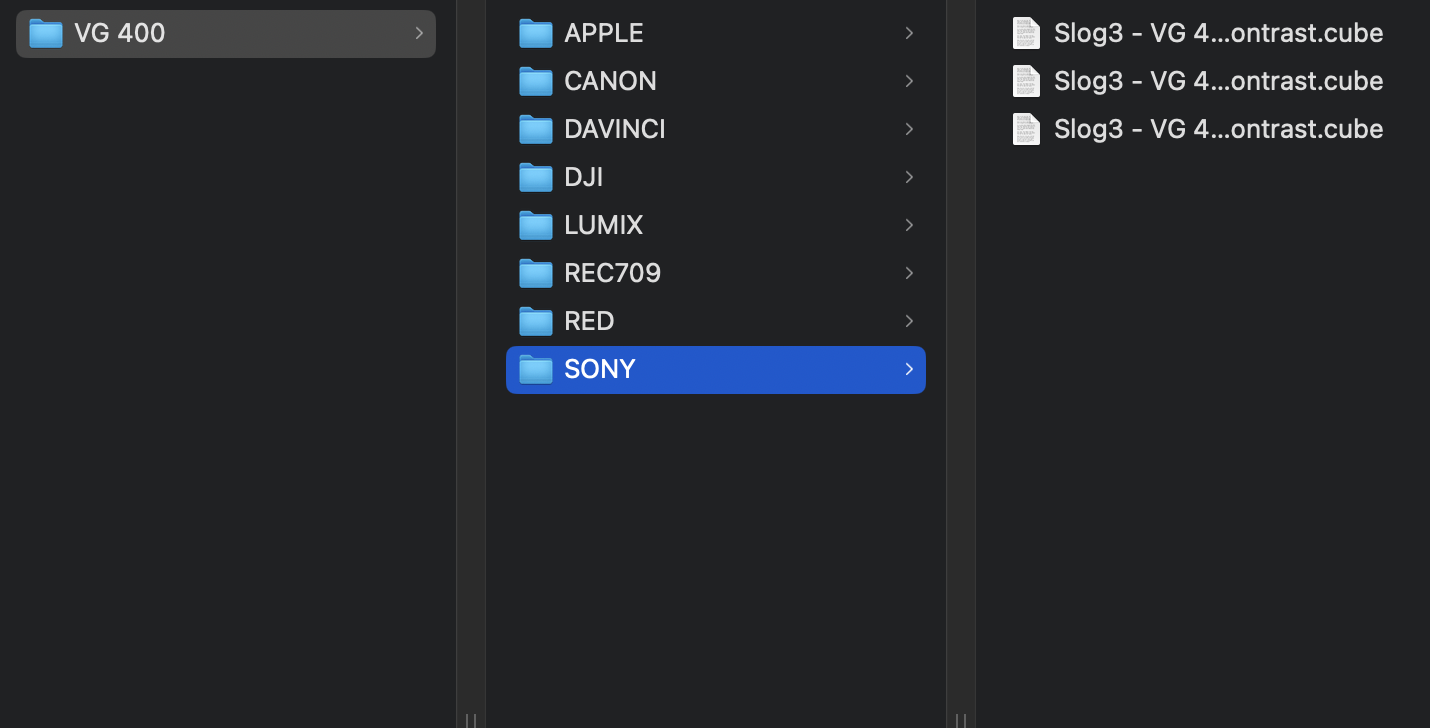Image resolution: width=1430 pixels, height=728 pixels.
Task: Expand DAVINCI with its right chevron
Action: [x=909, y=129]
